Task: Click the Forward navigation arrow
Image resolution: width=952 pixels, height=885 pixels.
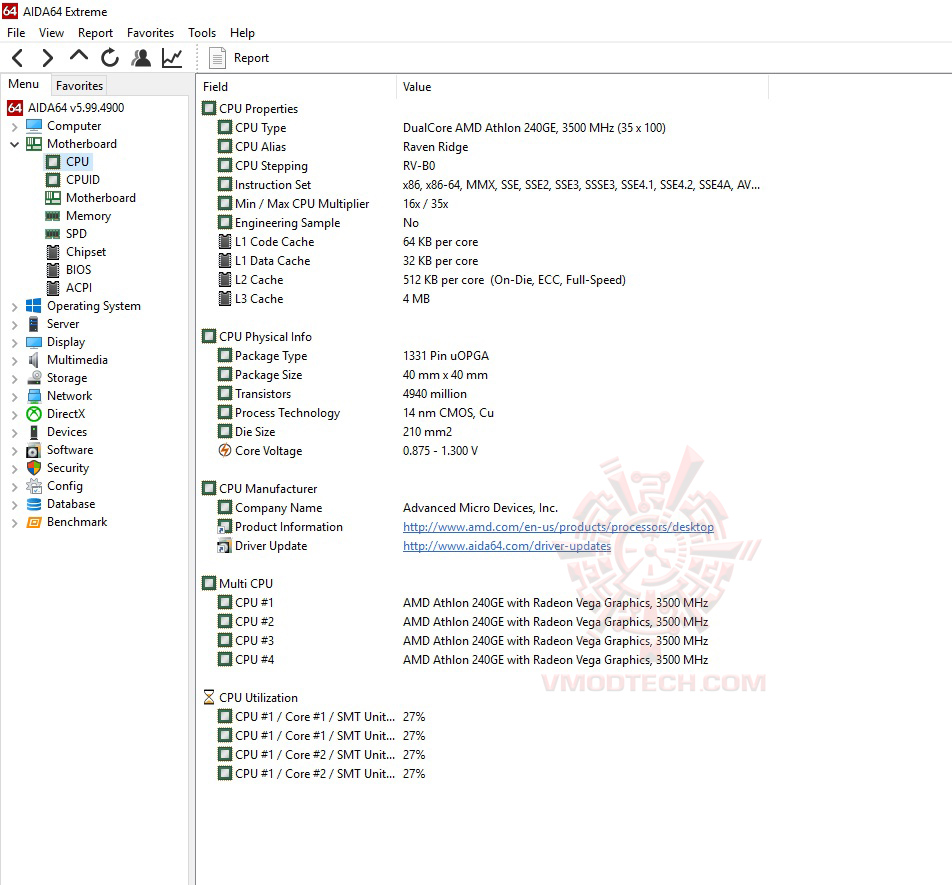Action: [x=47, y=58]
